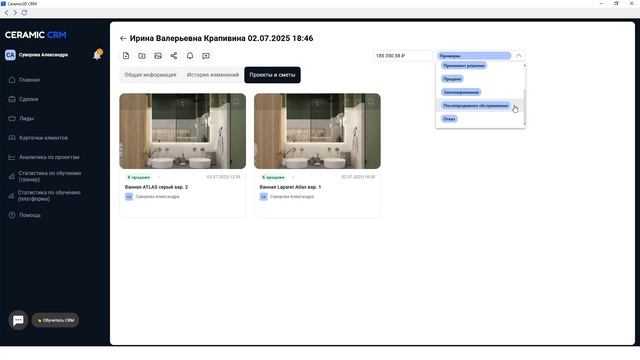Click the СА avatar on the ATLAS серый card

tap(129, 197)
